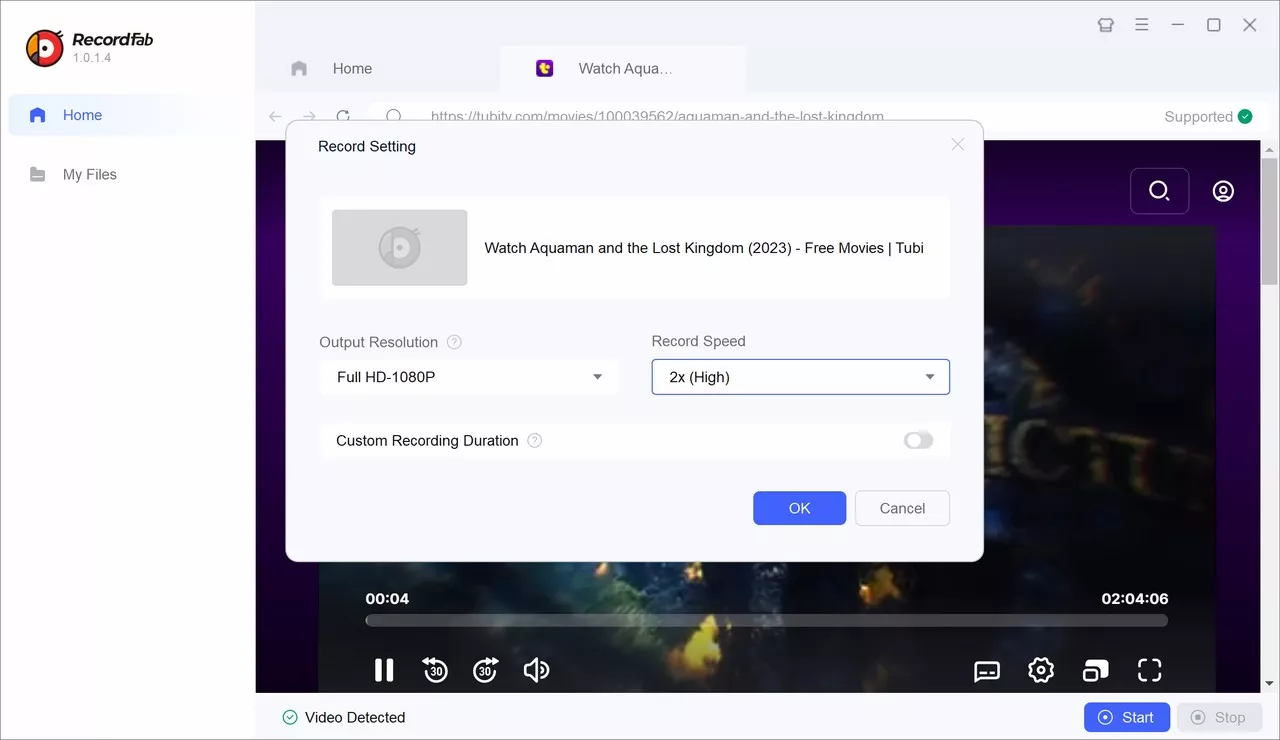1280x740 pixels.
Task: Open the hamburger main menu
Action: click(1142, 25)
